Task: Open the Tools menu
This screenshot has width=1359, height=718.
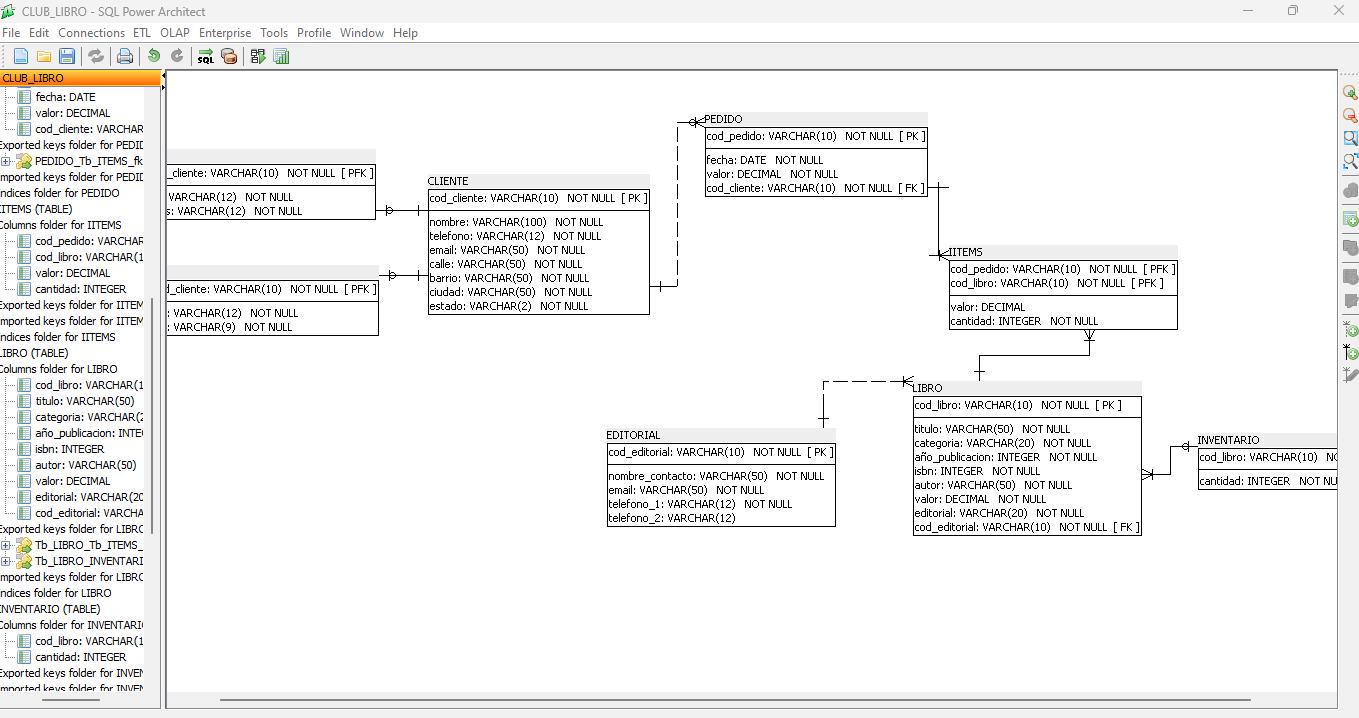Action: [x=274, y=33]
